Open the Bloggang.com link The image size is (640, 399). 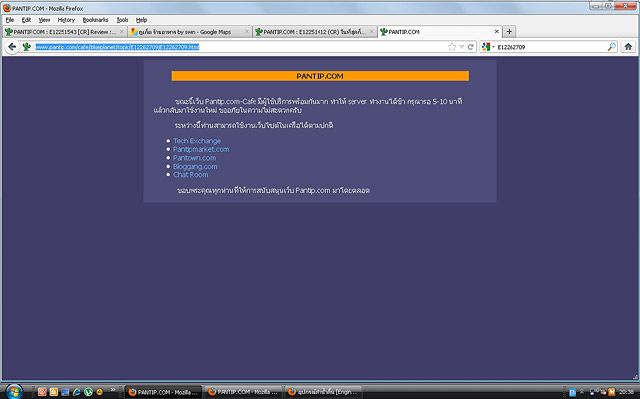[195, 166]
